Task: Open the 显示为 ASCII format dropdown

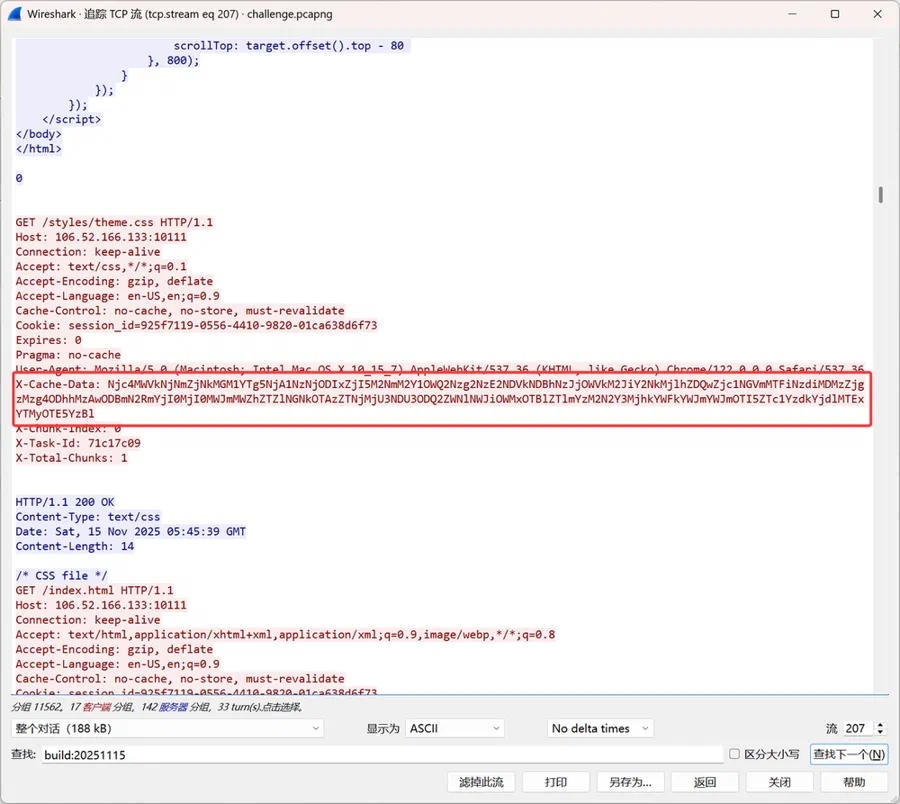Action: coord(455,728)
